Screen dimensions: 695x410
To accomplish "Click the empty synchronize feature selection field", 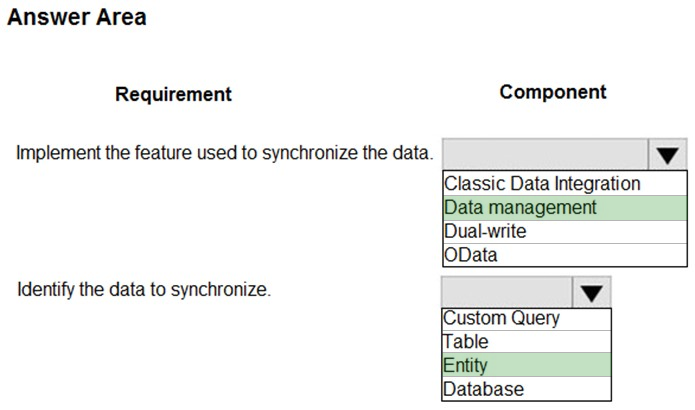I will click(x=545, y=154).
